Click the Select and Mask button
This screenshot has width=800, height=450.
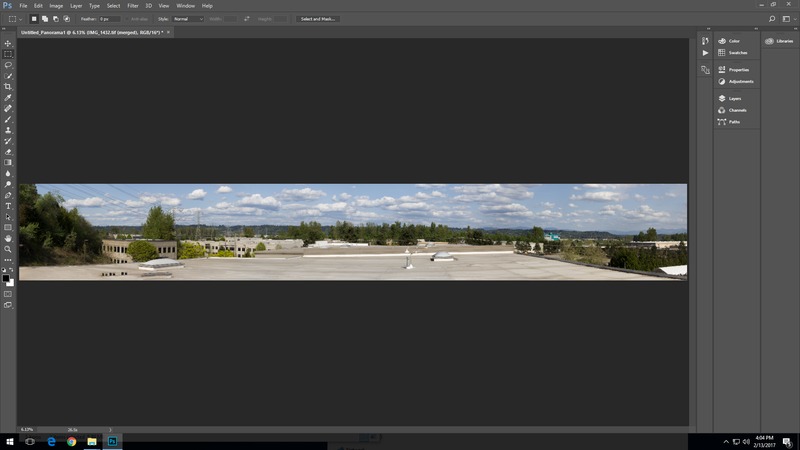(318, 19)
